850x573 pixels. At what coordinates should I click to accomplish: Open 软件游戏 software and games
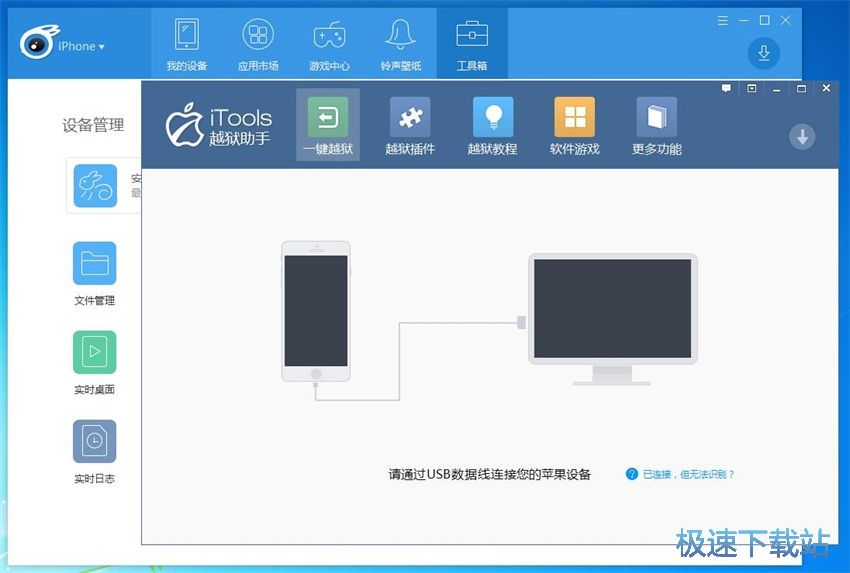(x=575, y=126)
